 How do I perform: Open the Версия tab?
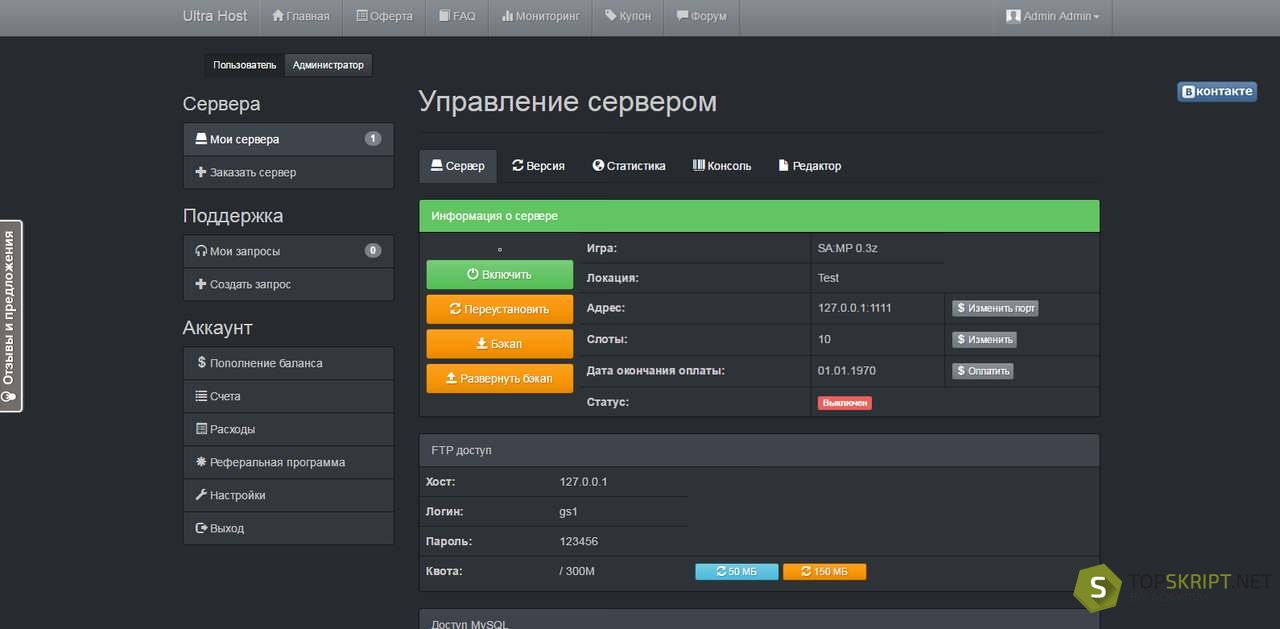tap(538, 166)
